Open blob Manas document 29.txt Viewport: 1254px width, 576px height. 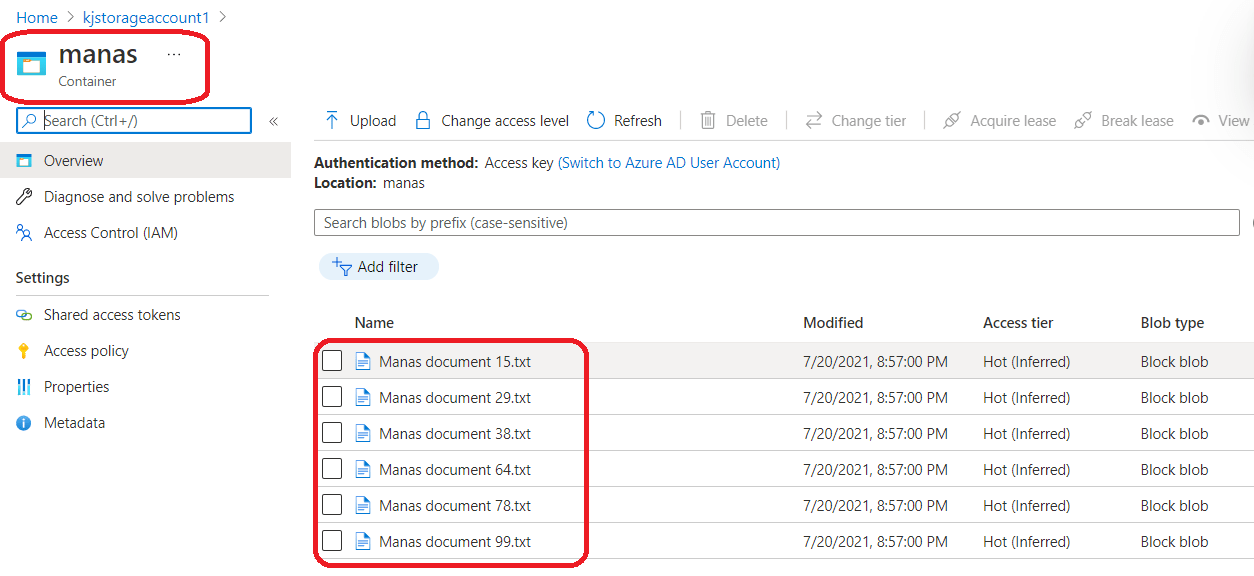point(455,397)
